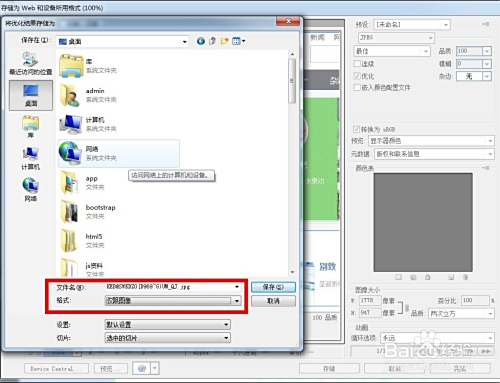The image size is (500, 383).
Task: Create a new folder using the toolbar icon
Action: (x=224, y=41)
